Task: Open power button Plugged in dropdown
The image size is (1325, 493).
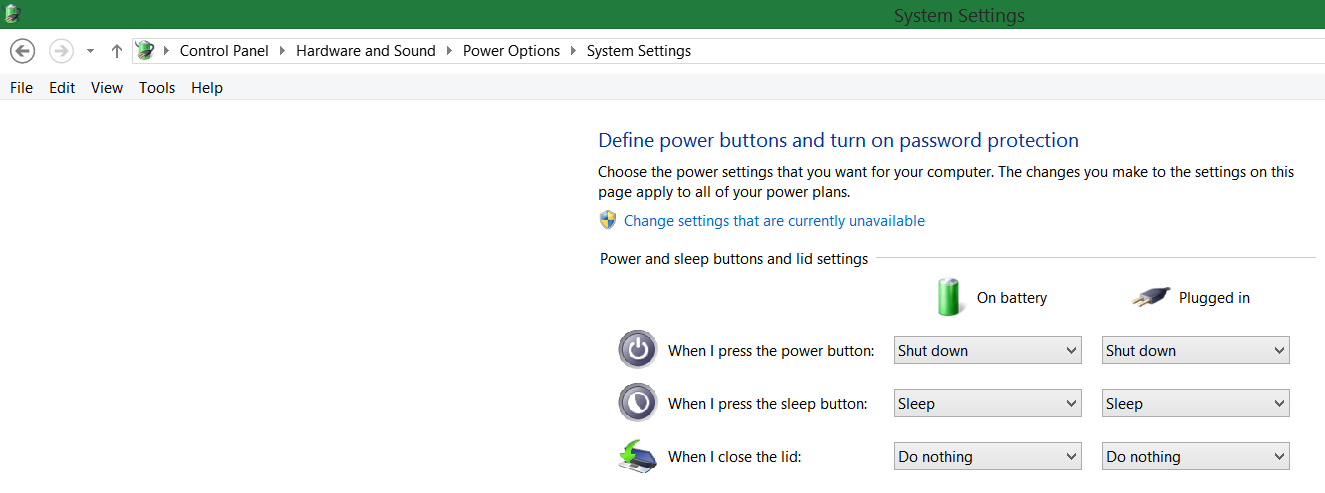Action: pyautogui.click(x=1196, y=351)
